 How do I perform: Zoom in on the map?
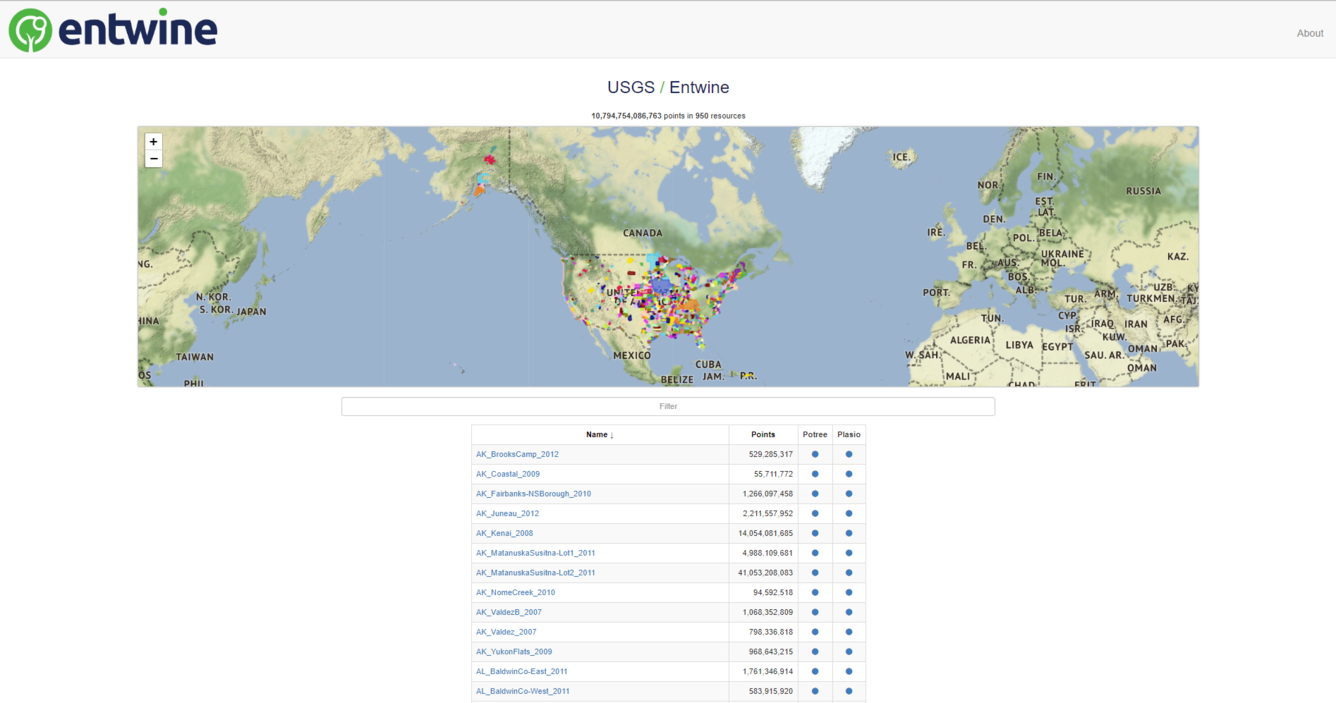click(x=153, y=142)
